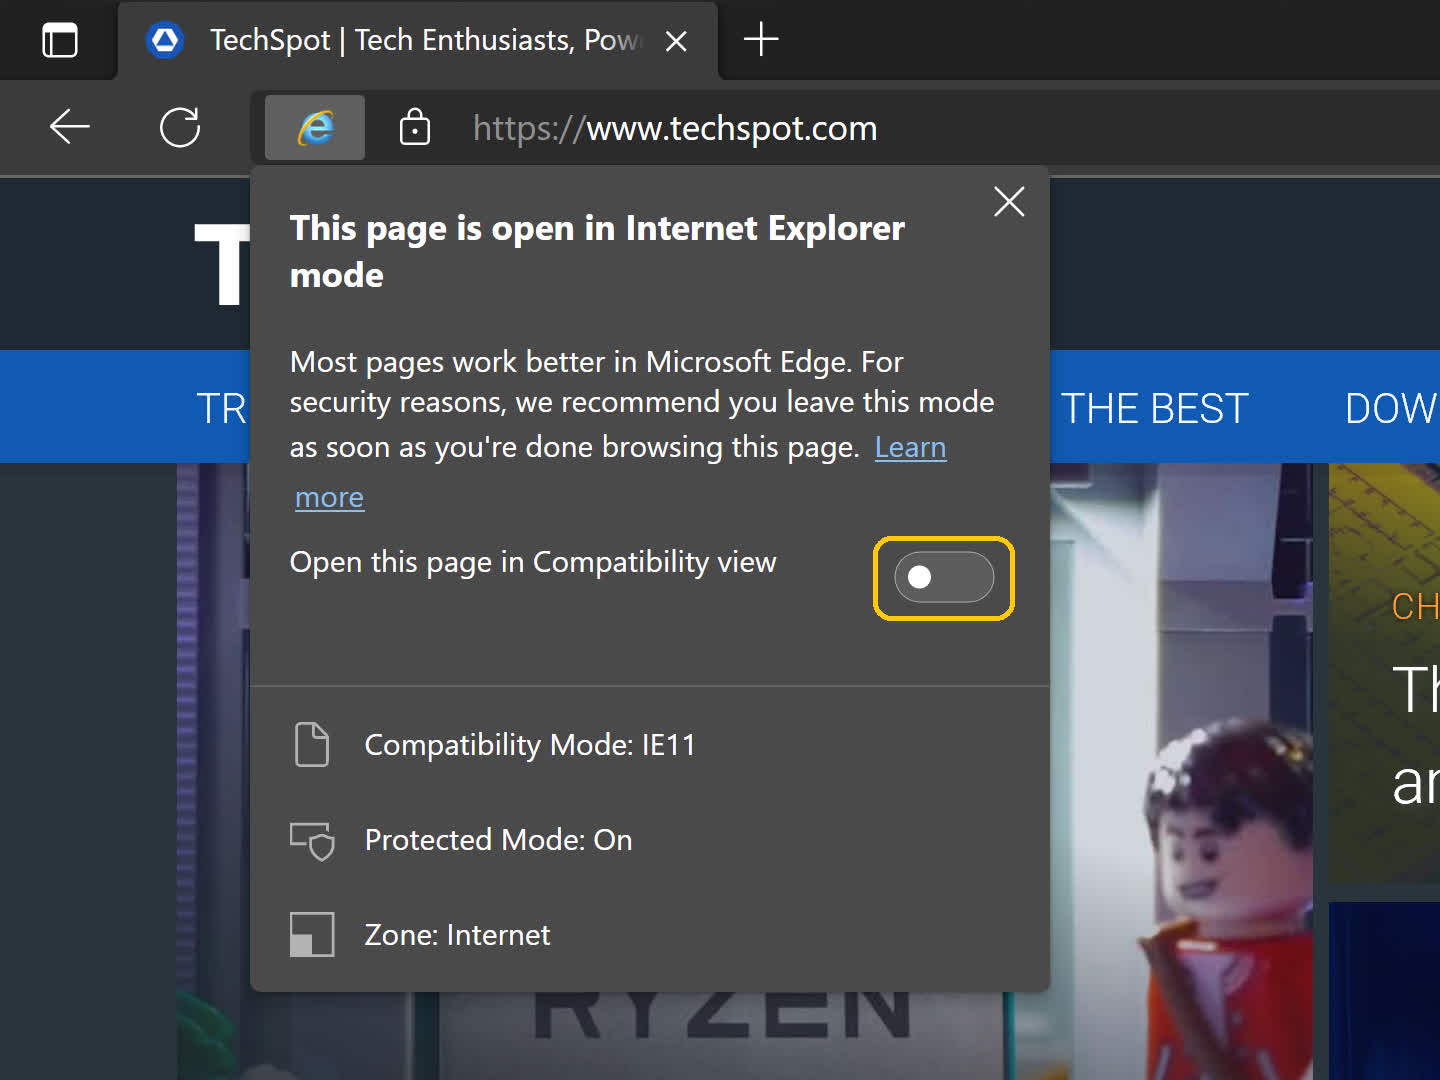Select the Open this page in Compatibility view label

click(533, 563)
